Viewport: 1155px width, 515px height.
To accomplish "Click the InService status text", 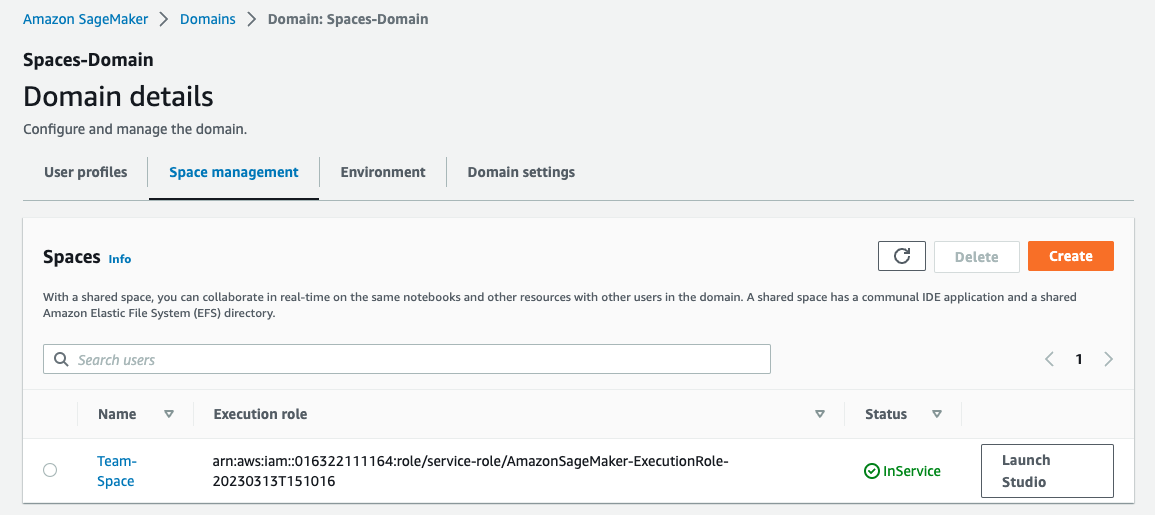I will click(912, 472).
